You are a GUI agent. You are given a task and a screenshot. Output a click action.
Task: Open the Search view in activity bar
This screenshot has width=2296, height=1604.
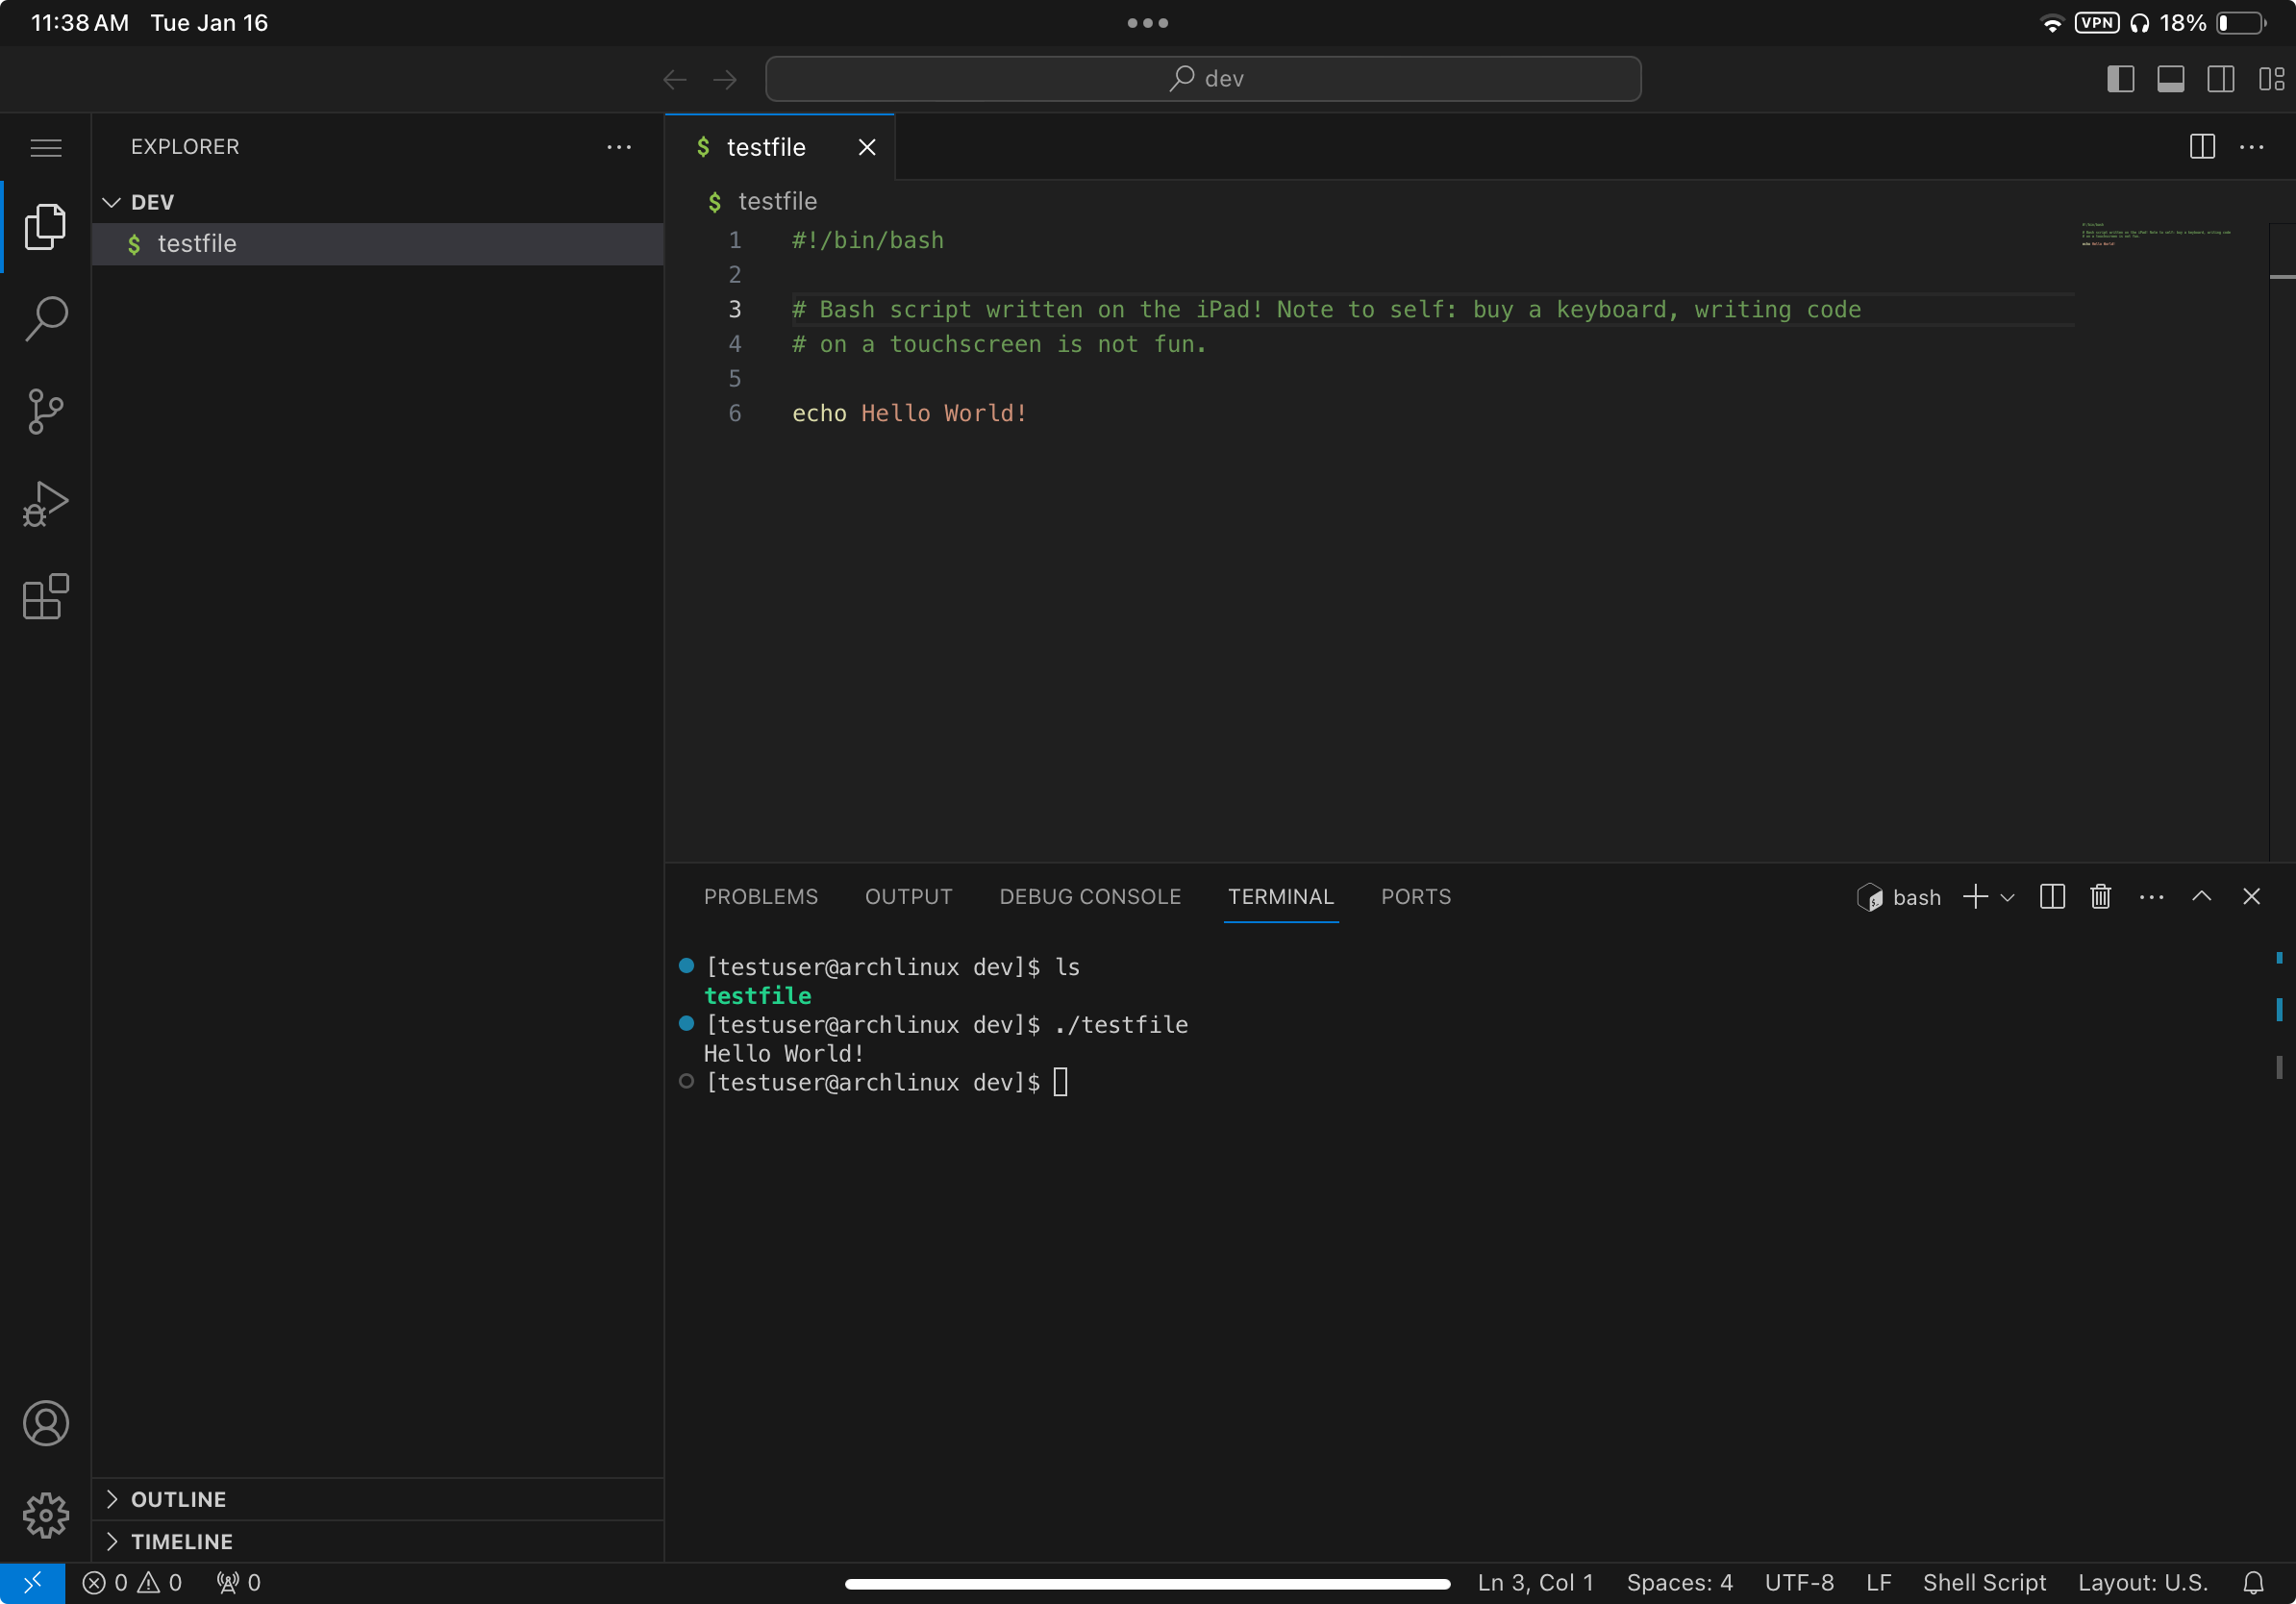[x=46, y=319]
